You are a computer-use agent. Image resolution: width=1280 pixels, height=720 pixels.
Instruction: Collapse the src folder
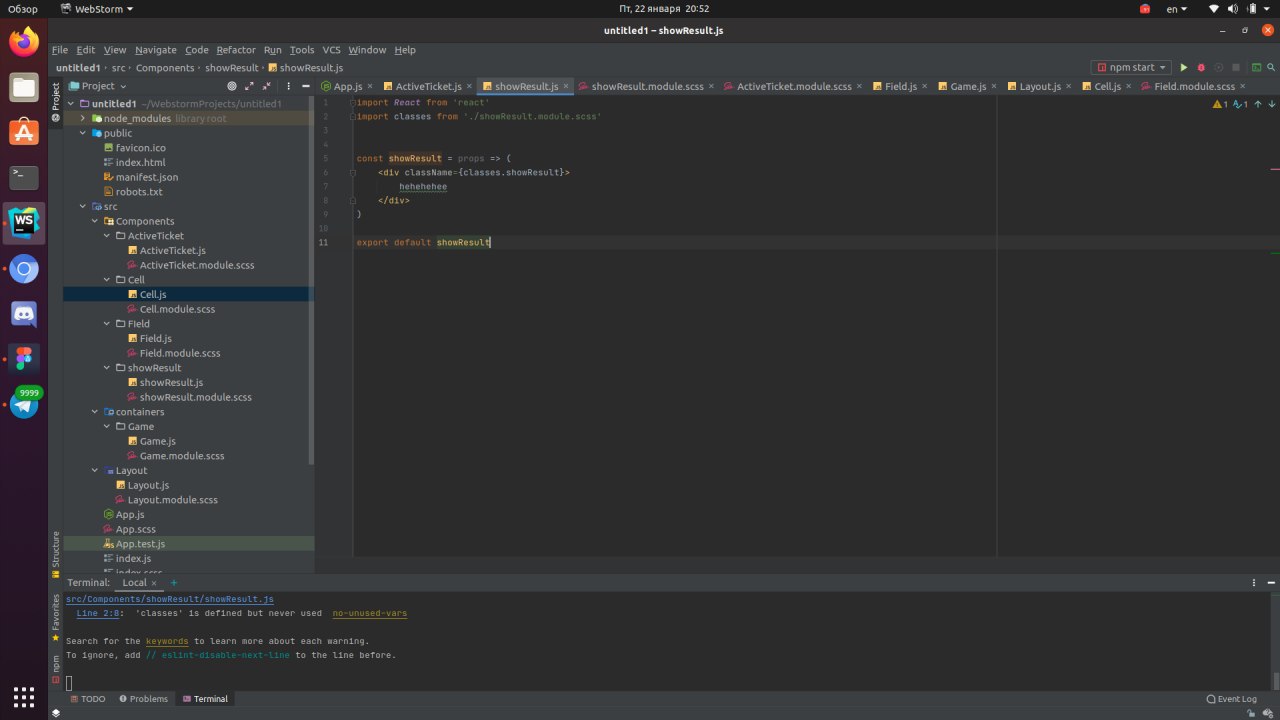pos(84,206)
